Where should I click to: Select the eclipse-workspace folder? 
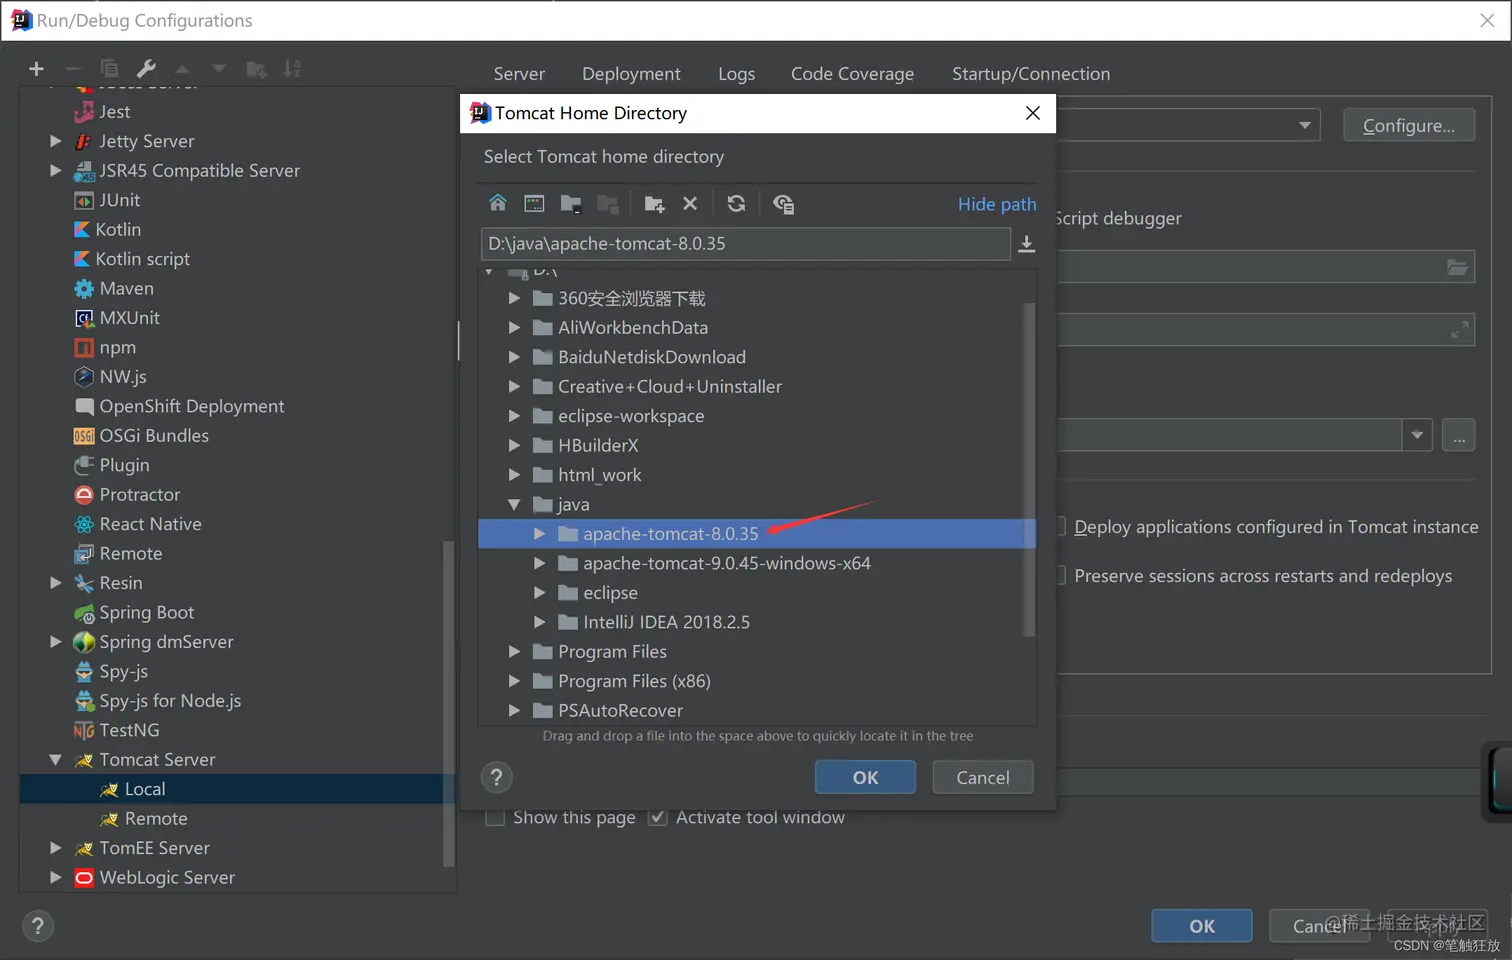tap(631, 416)
